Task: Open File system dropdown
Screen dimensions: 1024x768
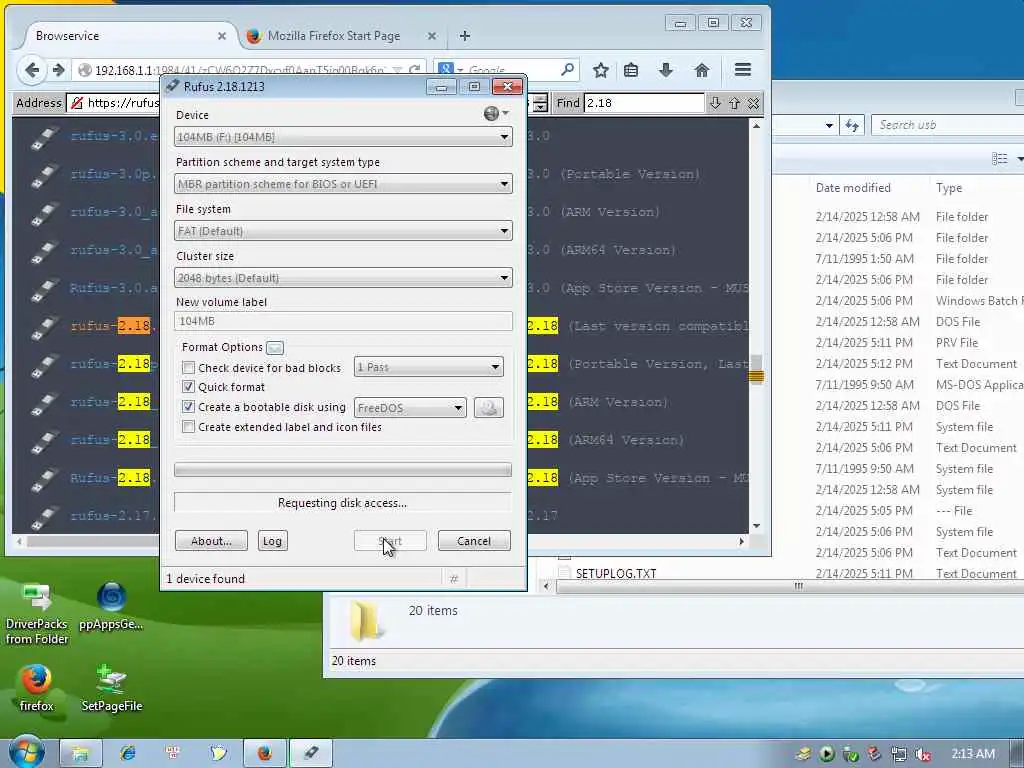Action: 343,231
